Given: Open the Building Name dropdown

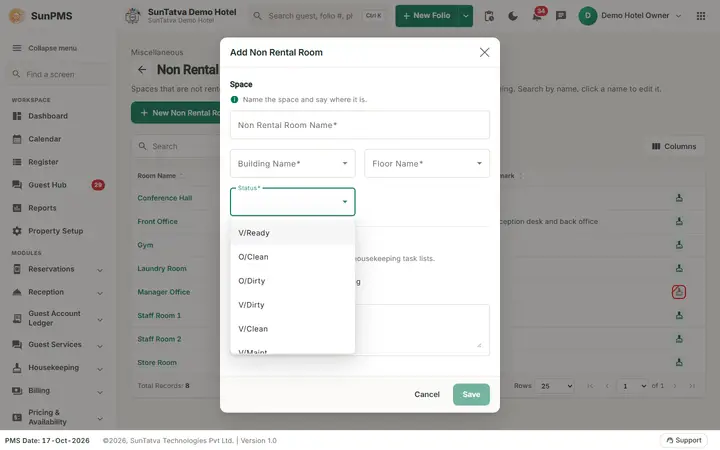Looking at the screenshot, I should point(292,163).
